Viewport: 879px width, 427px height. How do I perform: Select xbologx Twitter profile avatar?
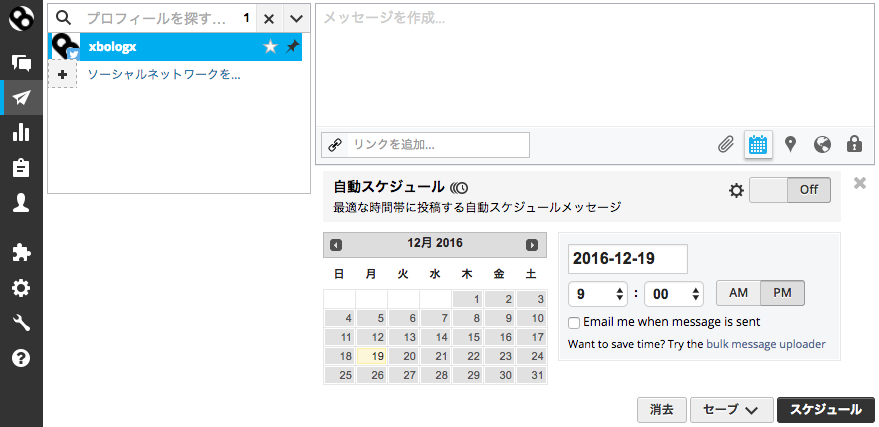click(66, 47)
